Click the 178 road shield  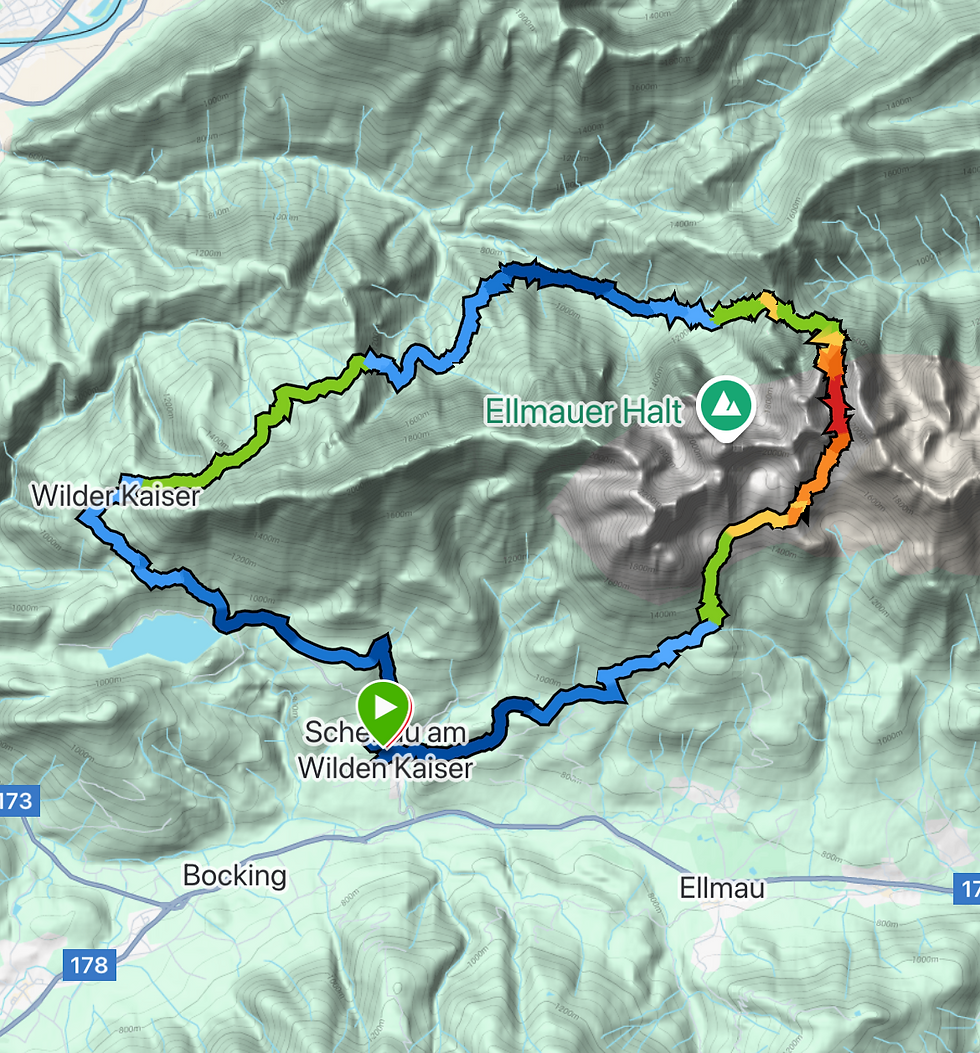89,965
